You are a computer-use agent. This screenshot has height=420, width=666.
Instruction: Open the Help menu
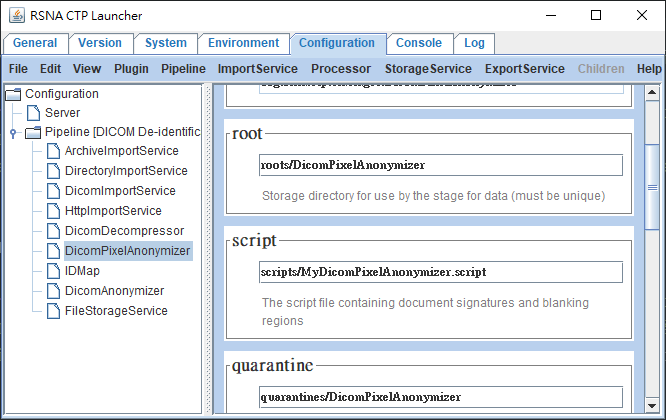(x=649, y=69)
